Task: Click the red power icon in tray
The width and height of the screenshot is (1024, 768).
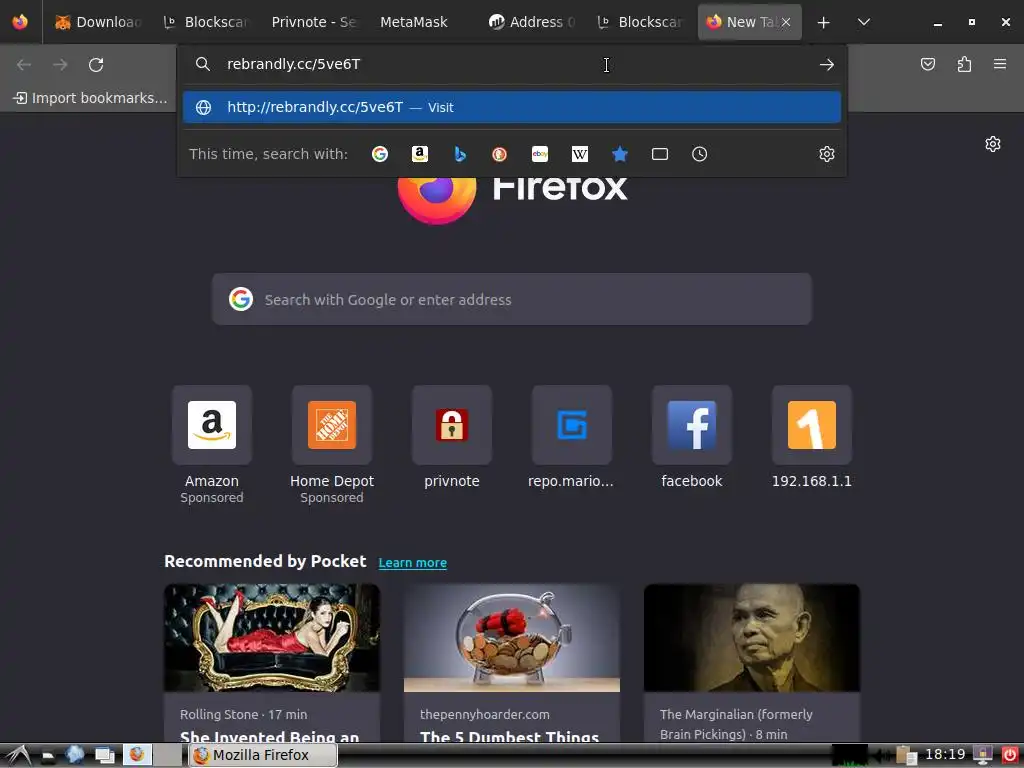Action: [1009, 755]
